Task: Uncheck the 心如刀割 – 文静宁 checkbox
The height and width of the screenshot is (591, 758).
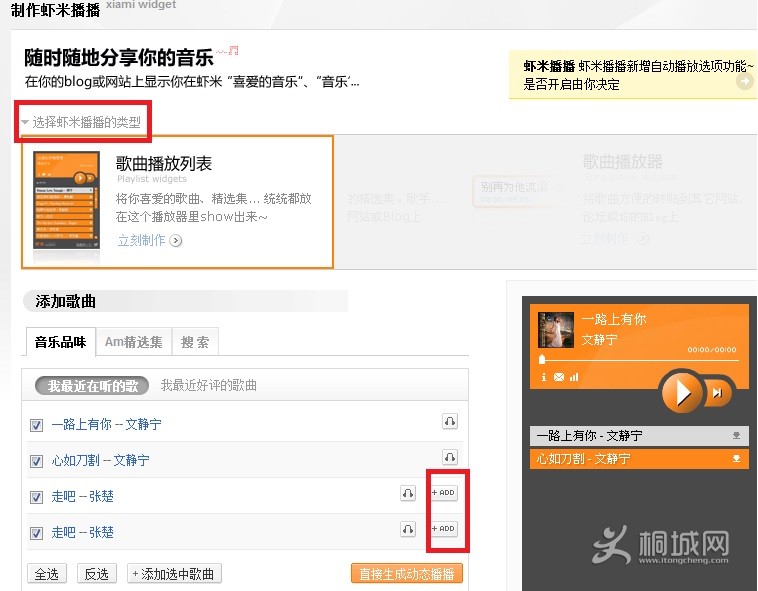Action: pyautogui.click(x=37, y=461)
